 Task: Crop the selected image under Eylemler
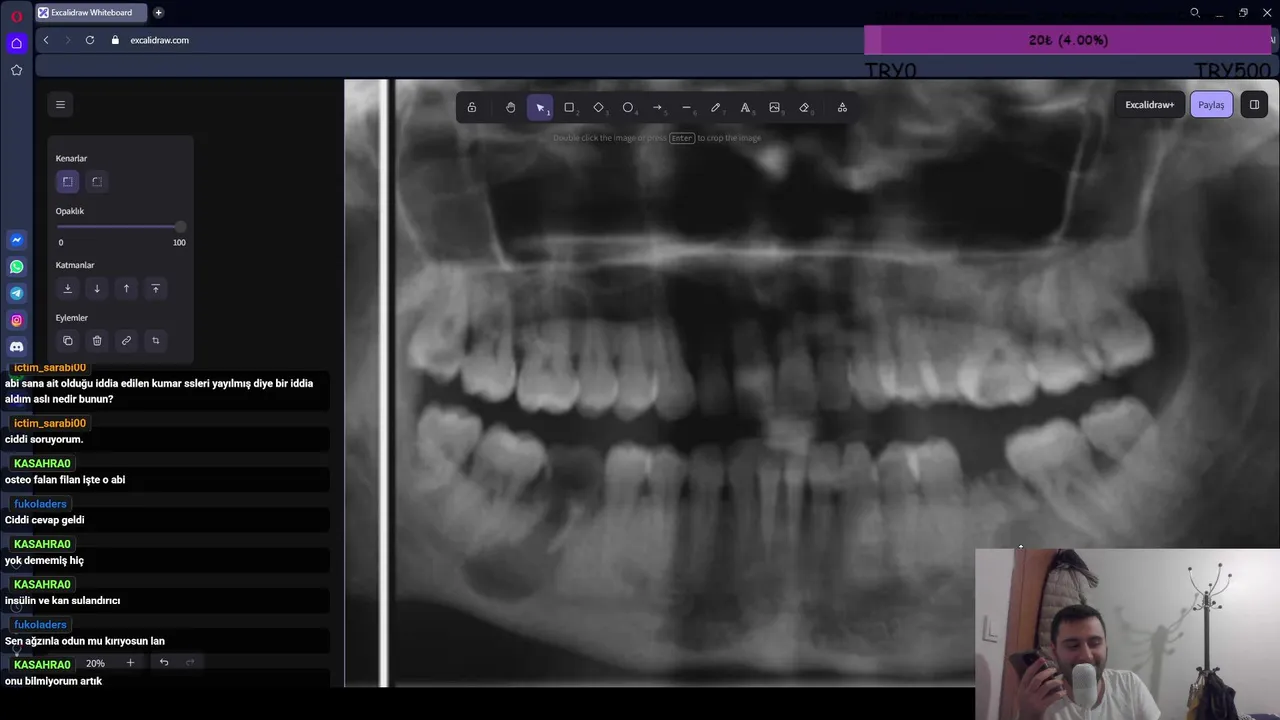coord(155,340)
